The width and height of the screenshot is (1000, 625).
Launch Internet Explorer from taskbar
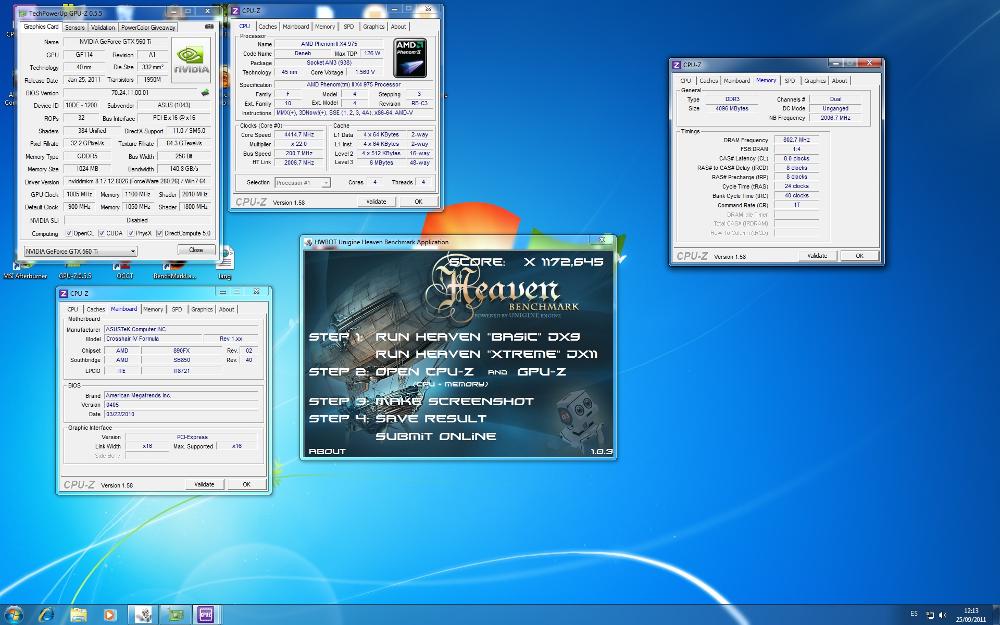point(46,615)
